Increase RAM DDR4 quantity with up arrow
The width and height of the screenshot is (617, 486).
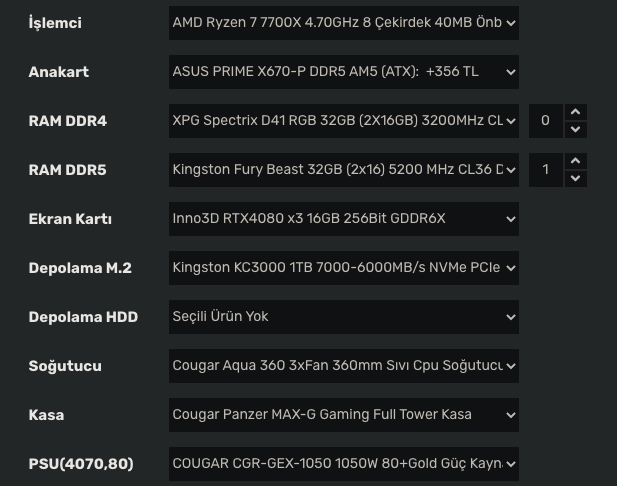(575, 112)
